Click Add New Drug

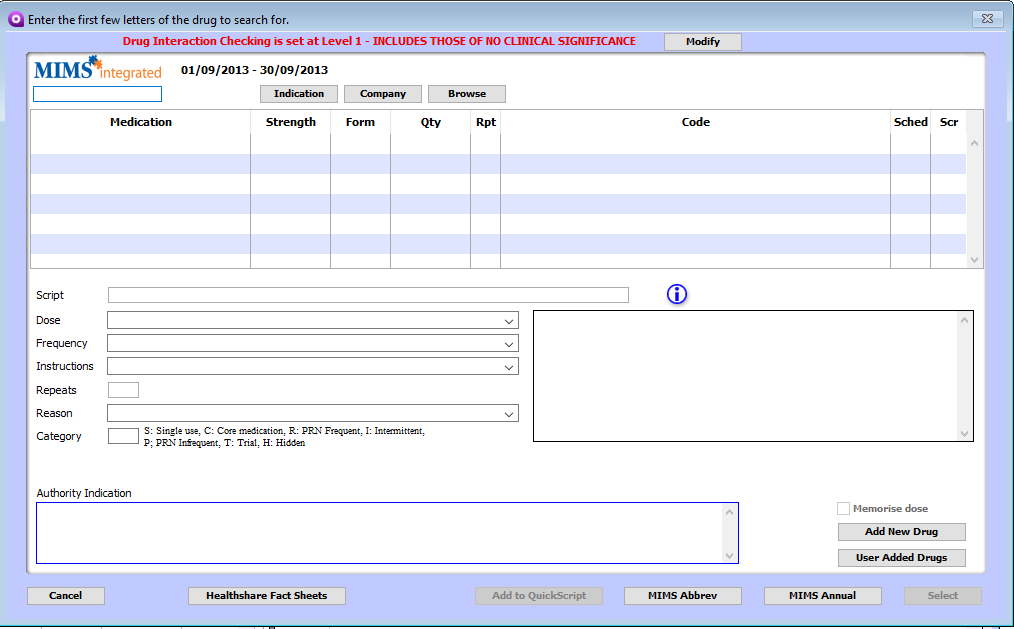tap(901, 531)
